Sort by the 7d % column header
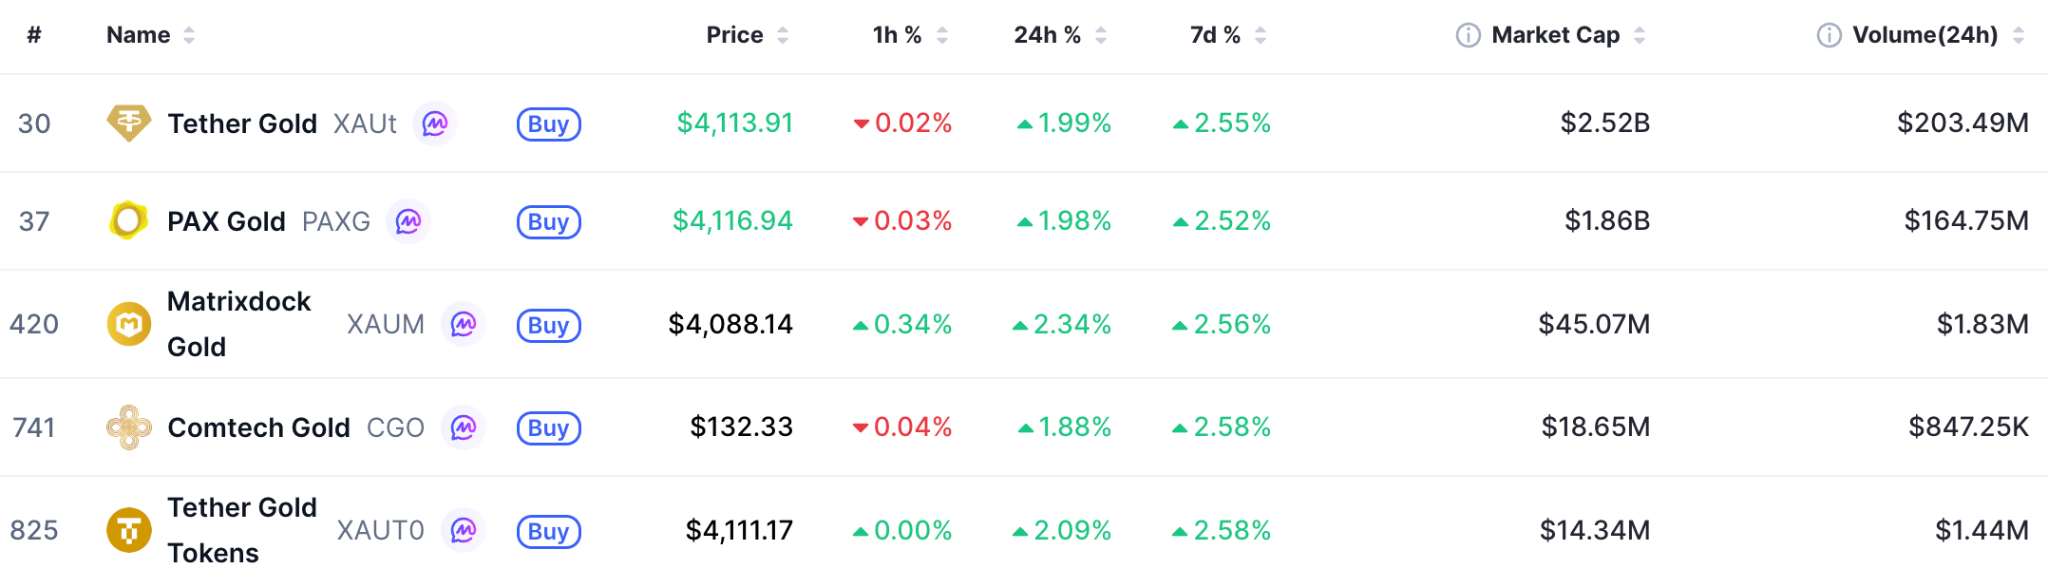The image size is (2048, 583). coord(1227,35)
